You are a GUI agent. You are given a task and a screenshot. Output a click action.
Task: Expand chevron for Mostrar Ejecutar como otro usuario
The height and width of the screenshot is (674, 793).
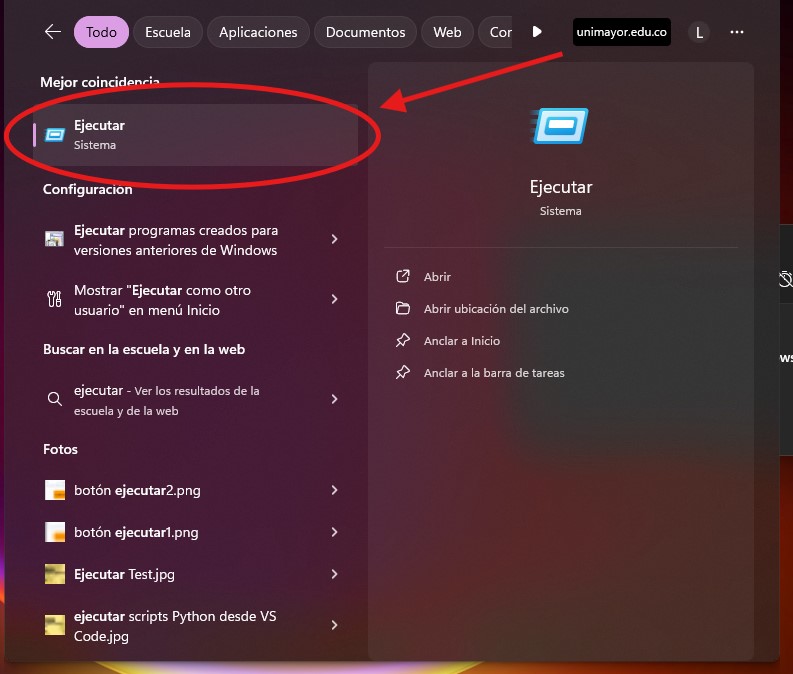[x=334, y=299]
